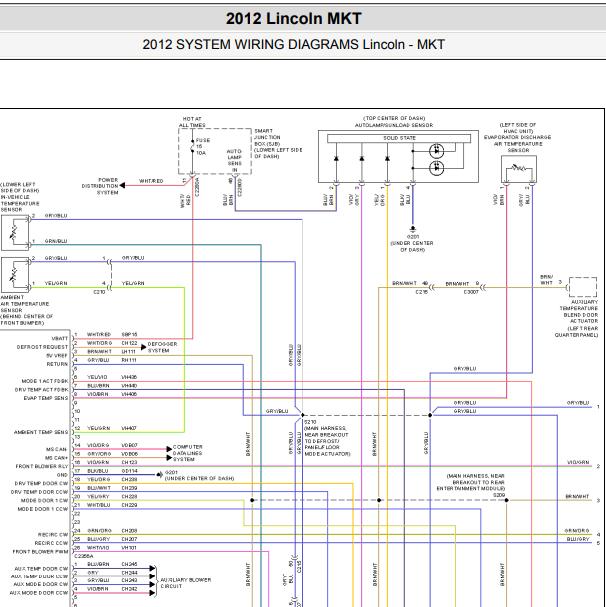Click the CH245 circuit code
Image resolution: width=606 pixels, height=607 pixels.
(129, 564)
